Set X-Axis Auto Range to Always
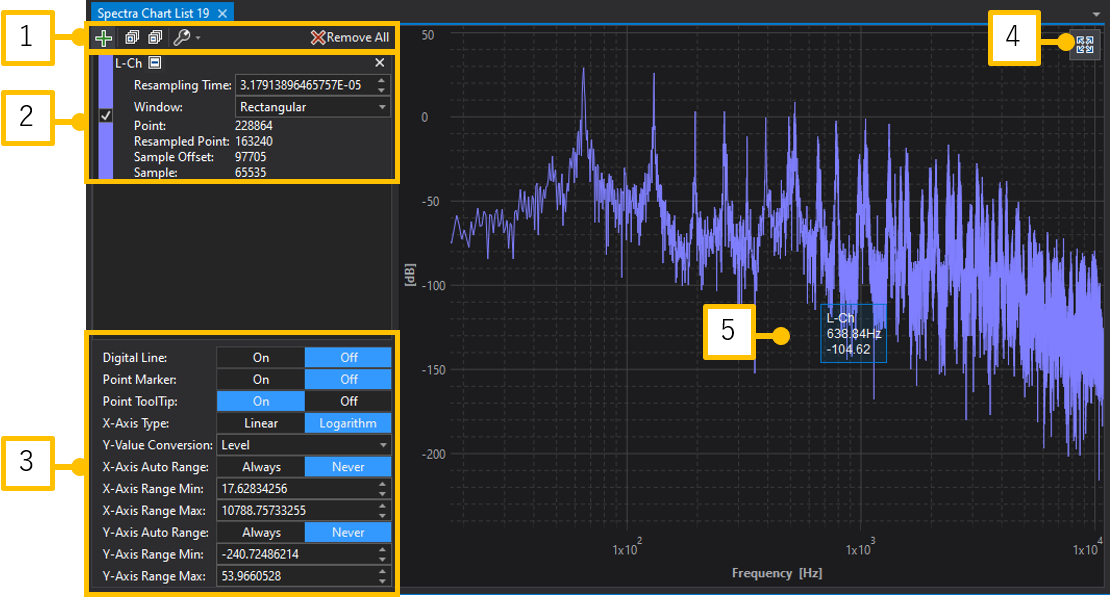Viewport: 1110px width, 597px height. pyautogui.click(x=260, y=467)
